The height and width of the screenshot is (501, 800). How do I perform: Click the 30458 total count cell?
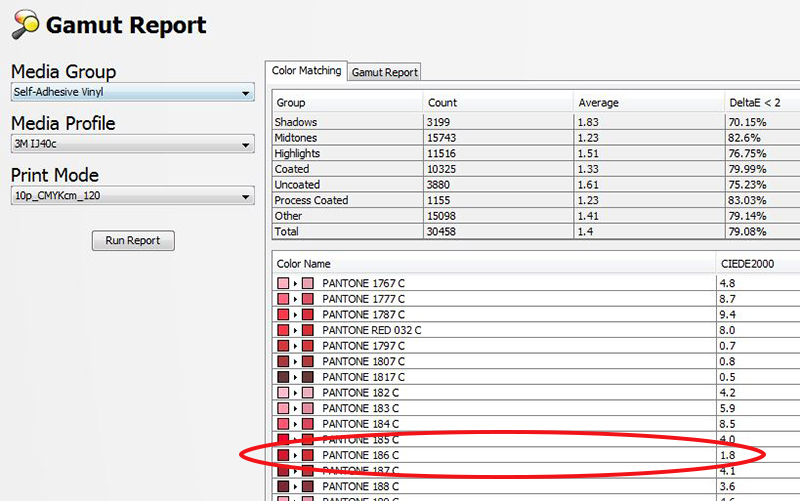click(441, 232)
